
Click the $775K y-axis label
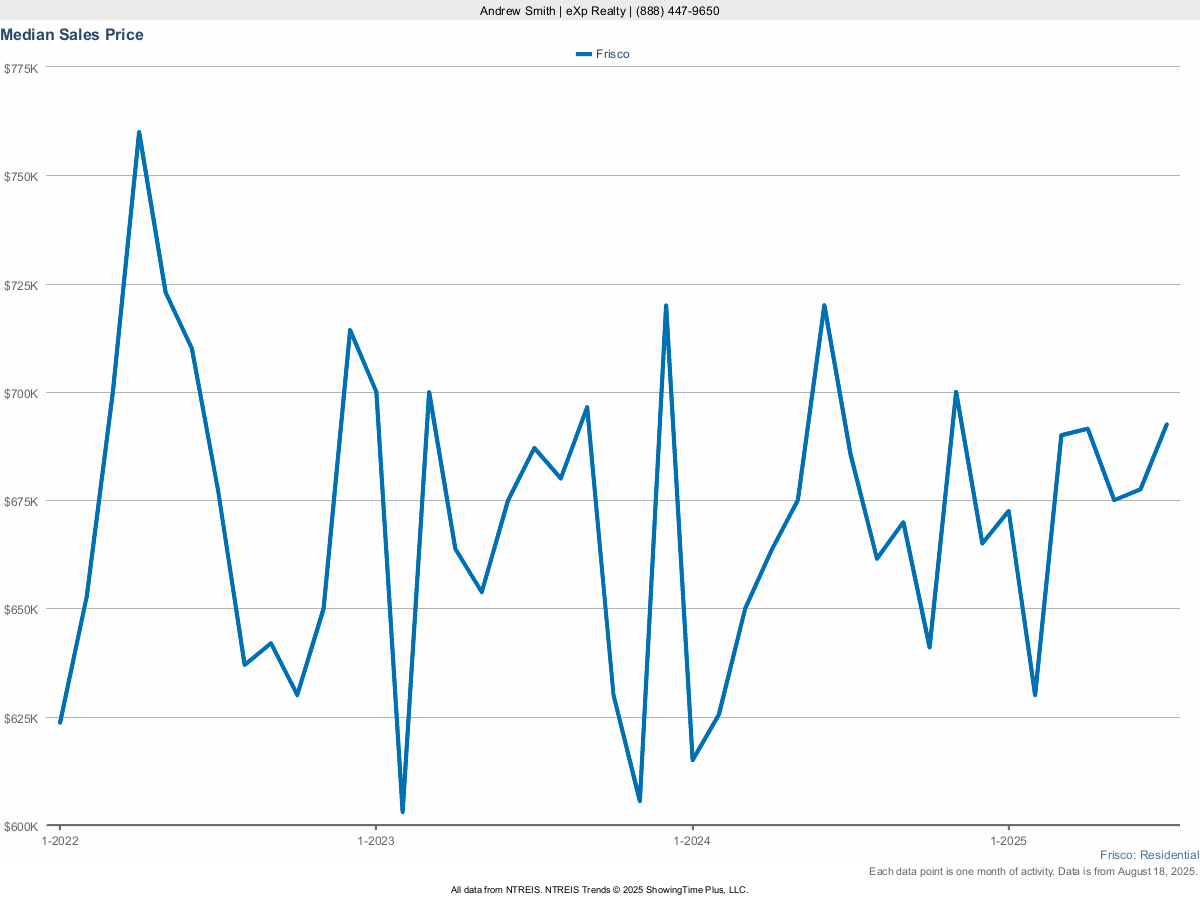click(21, 68)
